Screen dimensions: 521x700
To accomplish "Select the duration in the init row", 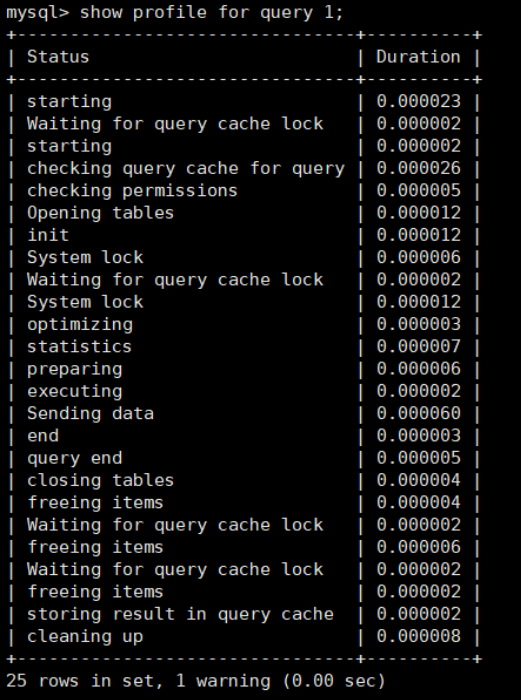I will tap(418, 235).
